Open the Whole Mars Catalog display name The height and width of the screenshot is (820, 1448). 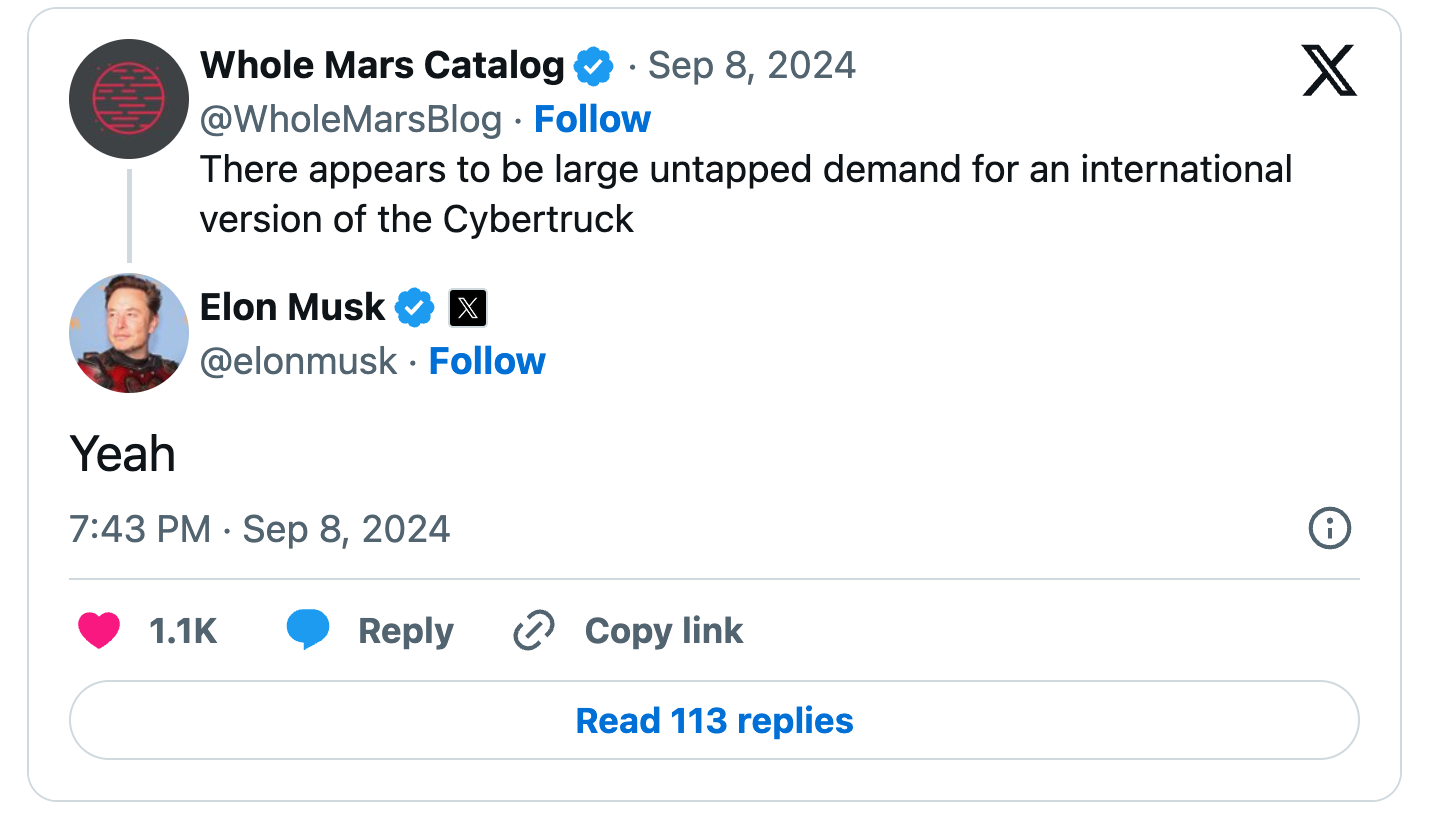pos(382,66)
